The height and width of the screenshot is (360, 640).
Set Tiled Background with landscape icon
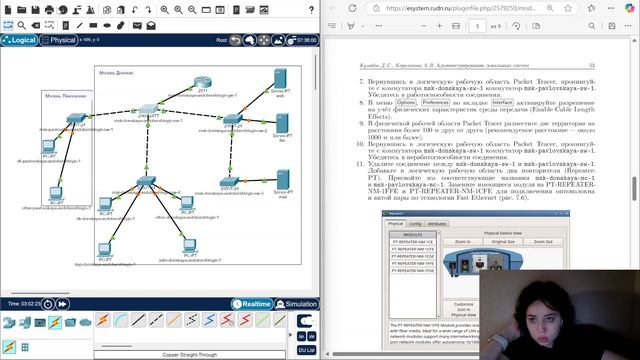(x=278, y=40)
